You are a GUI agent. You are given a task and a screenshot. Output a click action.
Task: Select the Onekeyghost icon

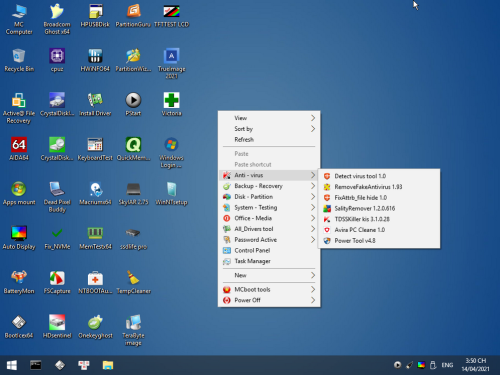pyautogui.click(x=95, y=327)
